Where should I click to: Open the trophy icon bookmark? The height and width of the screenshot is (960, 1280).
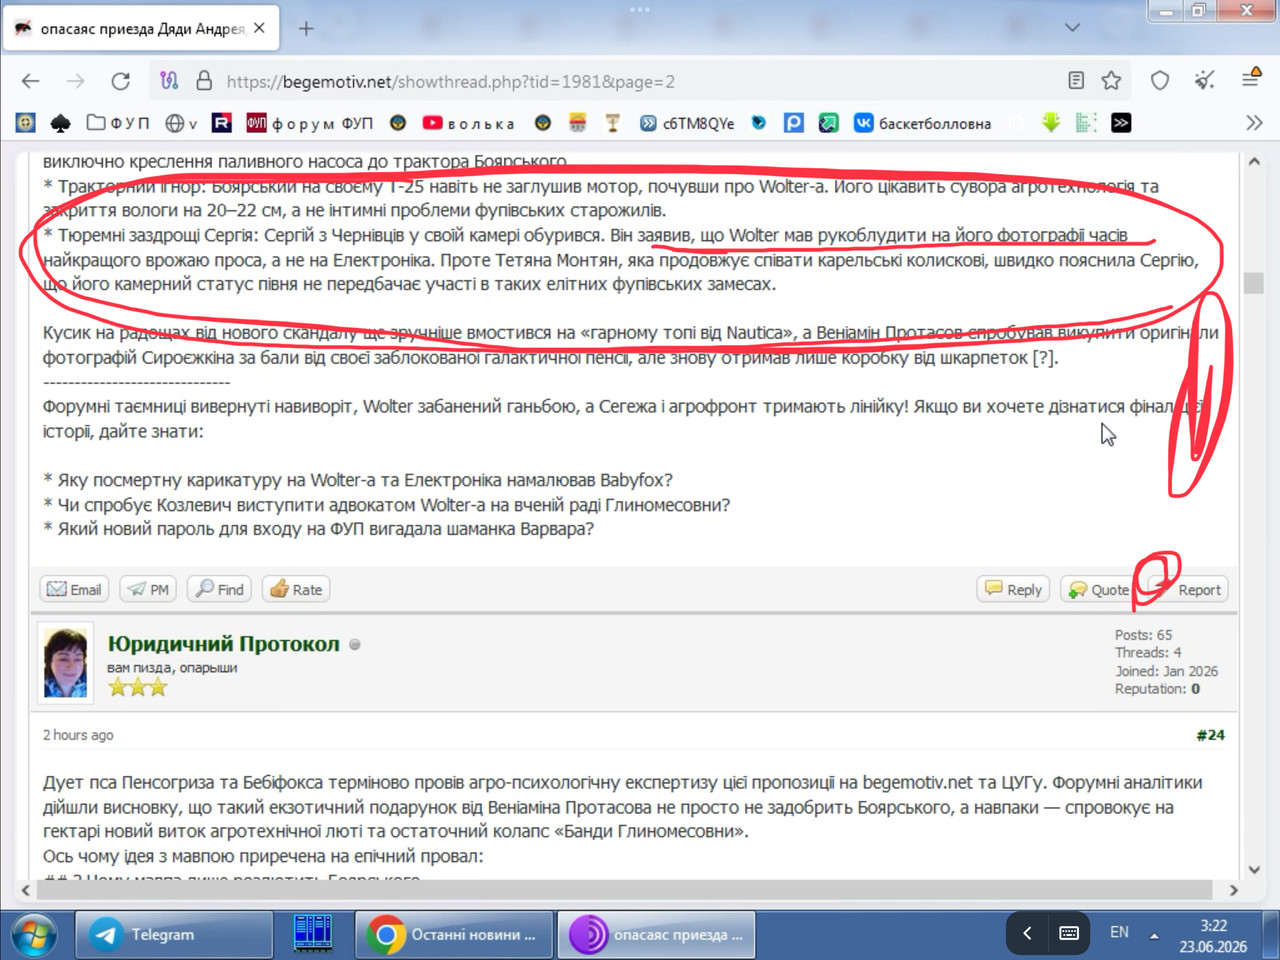tap(613, 123)
